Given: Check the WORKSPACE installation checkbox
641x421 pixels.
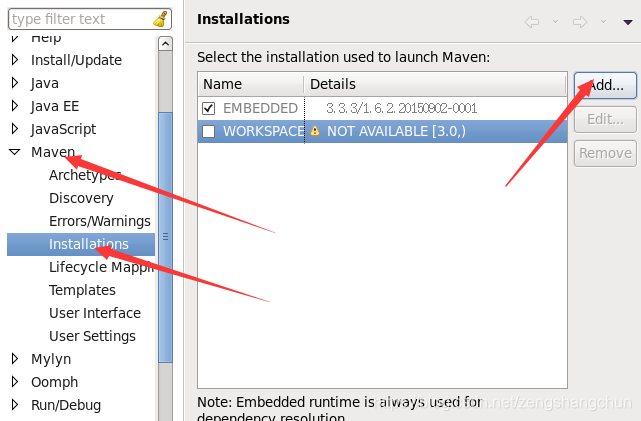Looking at the screenshot, I should pos(208,131).
